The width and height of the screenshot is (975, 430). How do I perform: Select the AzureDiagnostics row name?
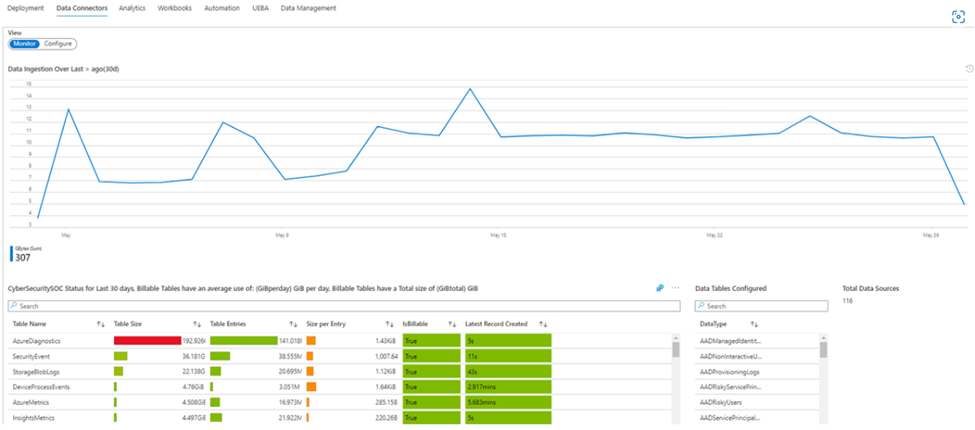[37, 341]
